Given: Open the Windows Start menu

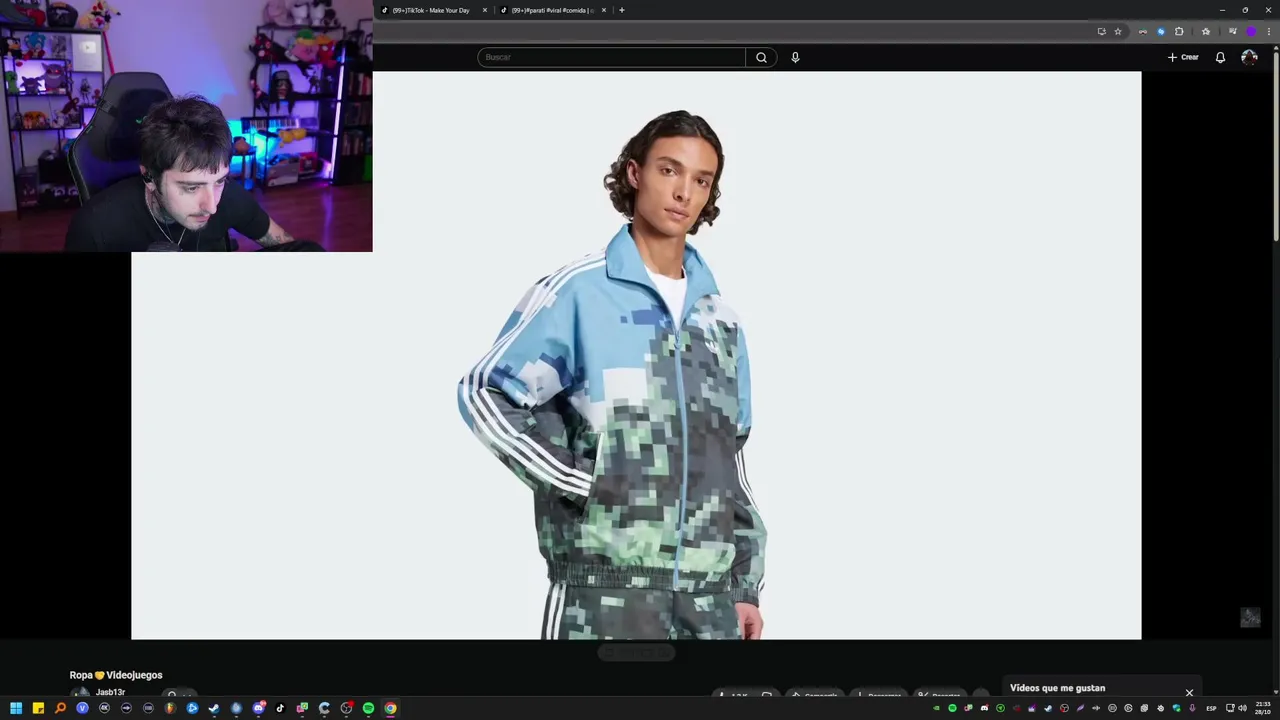Looking at the screenshot, I should (16, 708).
